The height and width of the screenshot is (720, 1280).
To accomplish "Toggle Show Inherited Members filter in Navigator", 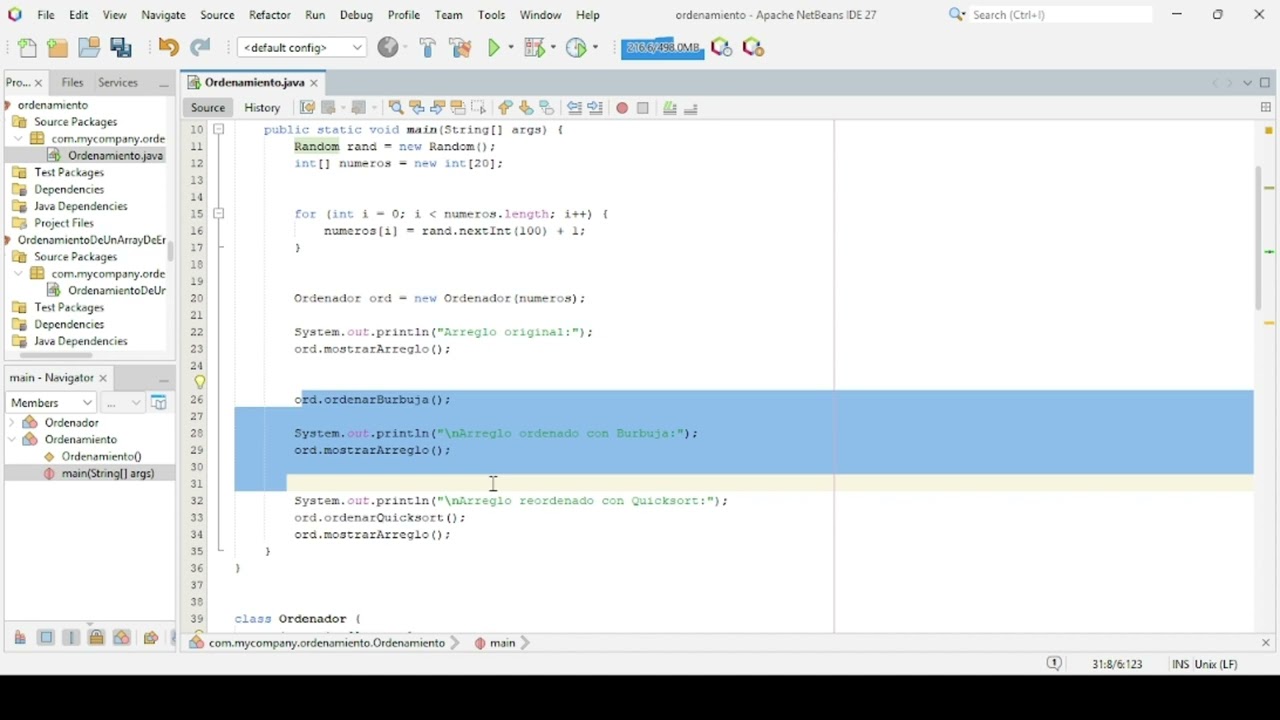I will [x=20, y=638].
